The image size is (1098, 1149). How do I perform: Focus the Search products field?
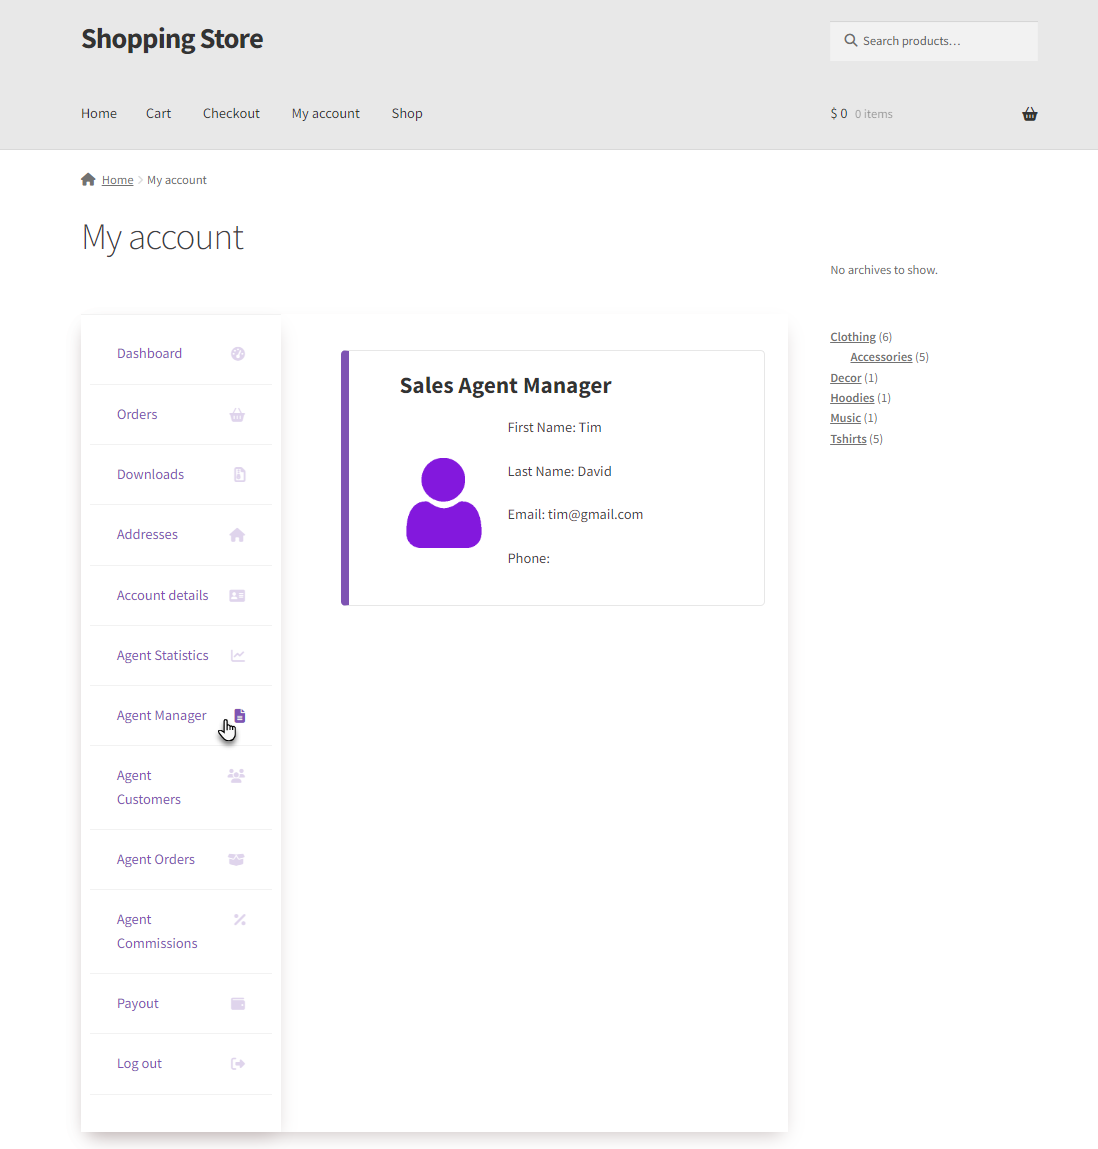point(934,41)
